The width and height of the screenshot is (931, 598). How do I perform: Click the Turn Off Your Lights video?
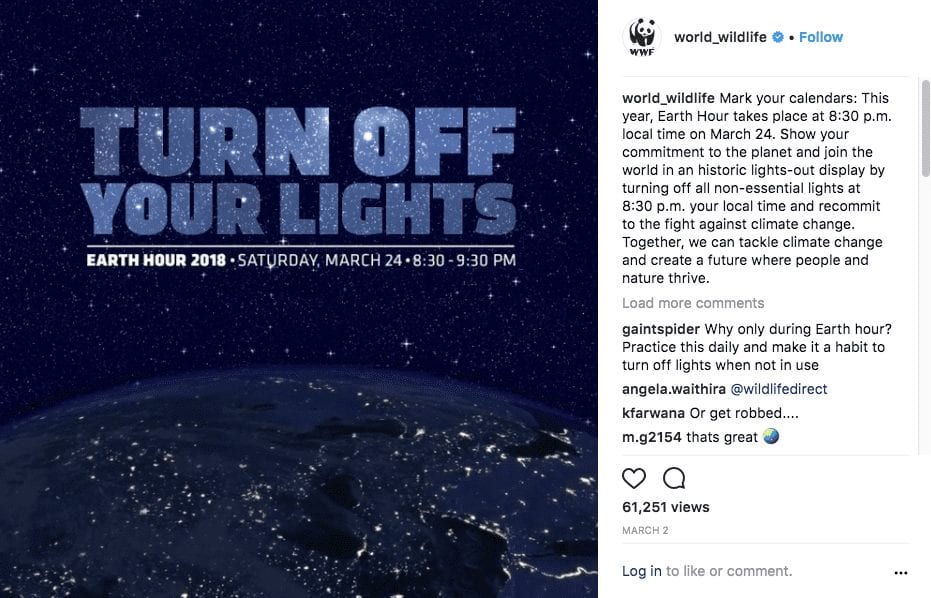tap(299, 299)
